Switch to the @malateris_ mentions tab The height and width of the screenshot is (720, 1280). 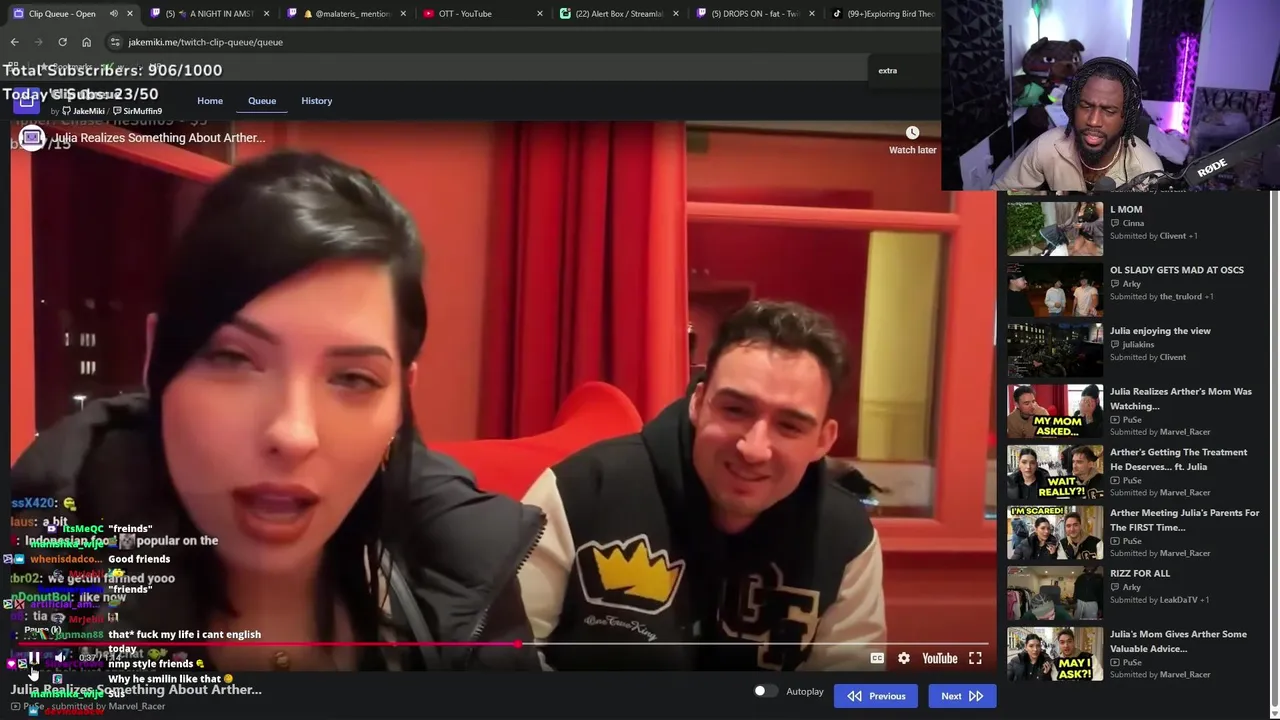[x=346, y=14]
